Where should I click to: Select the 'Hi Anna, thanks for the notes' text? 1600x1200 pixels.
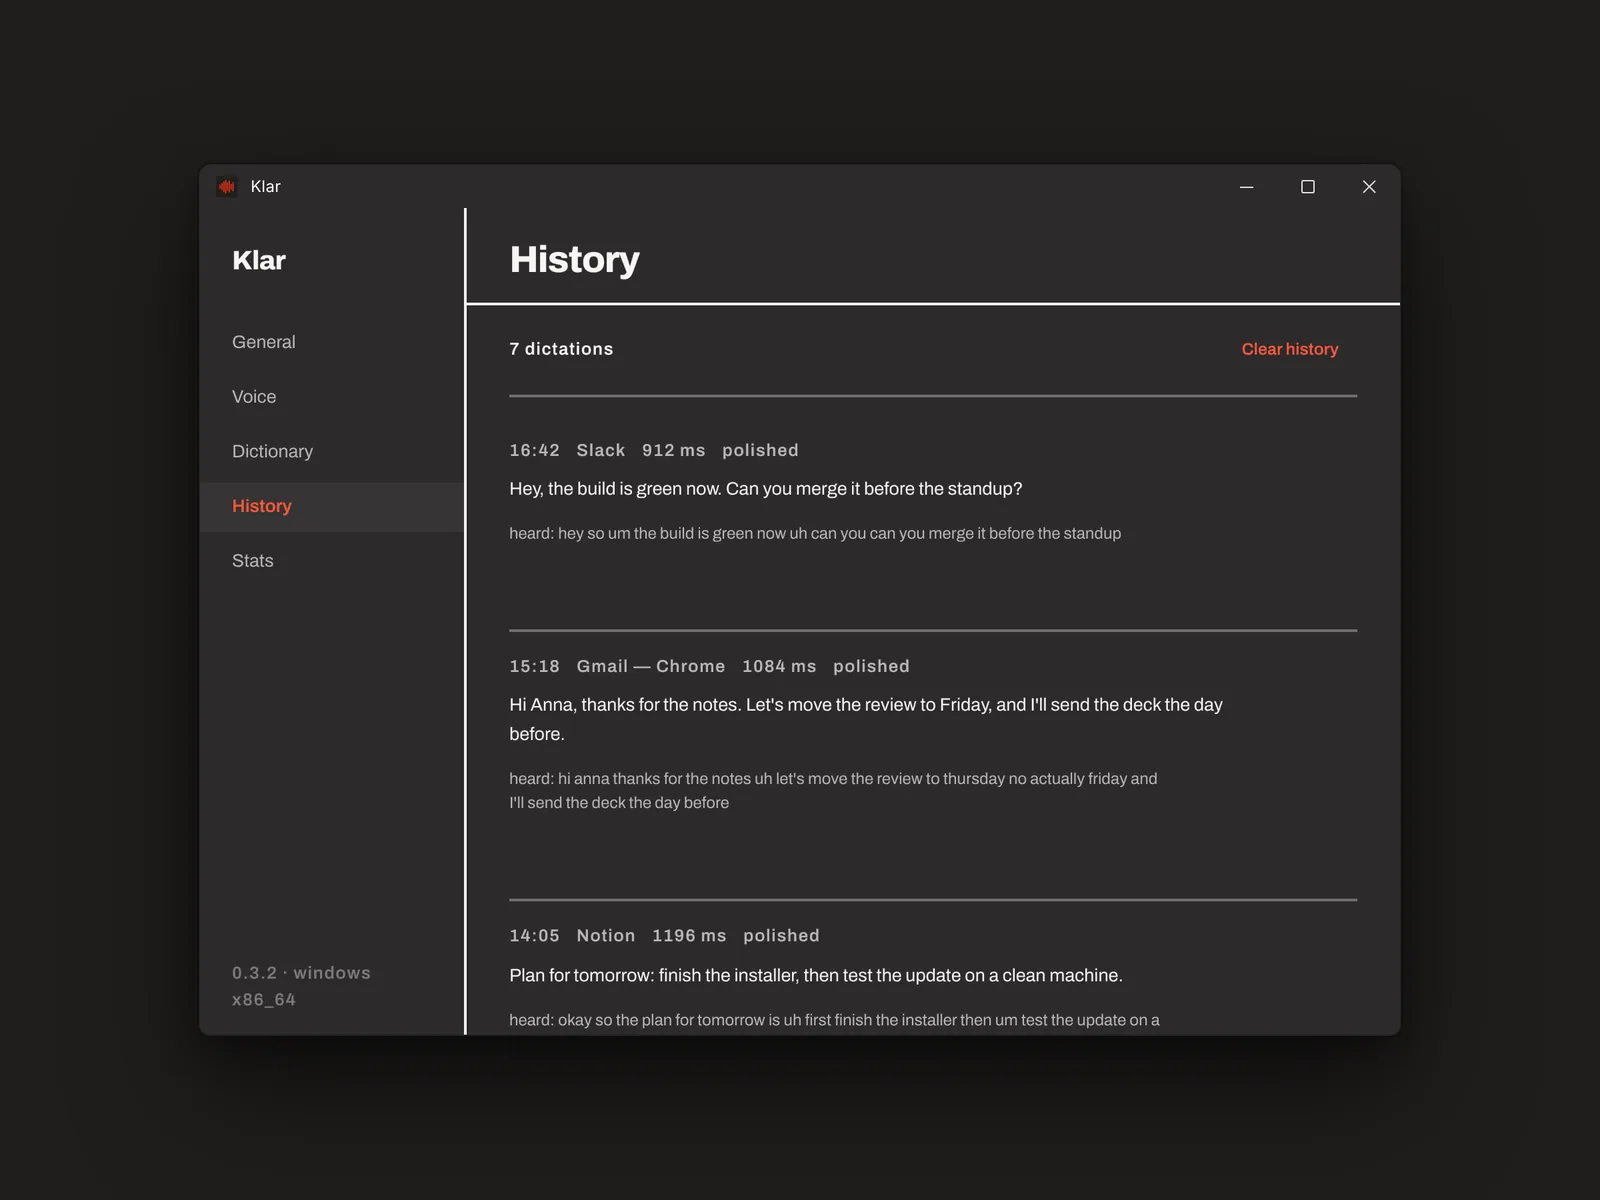pyautogui.click(x=866, y=719)
